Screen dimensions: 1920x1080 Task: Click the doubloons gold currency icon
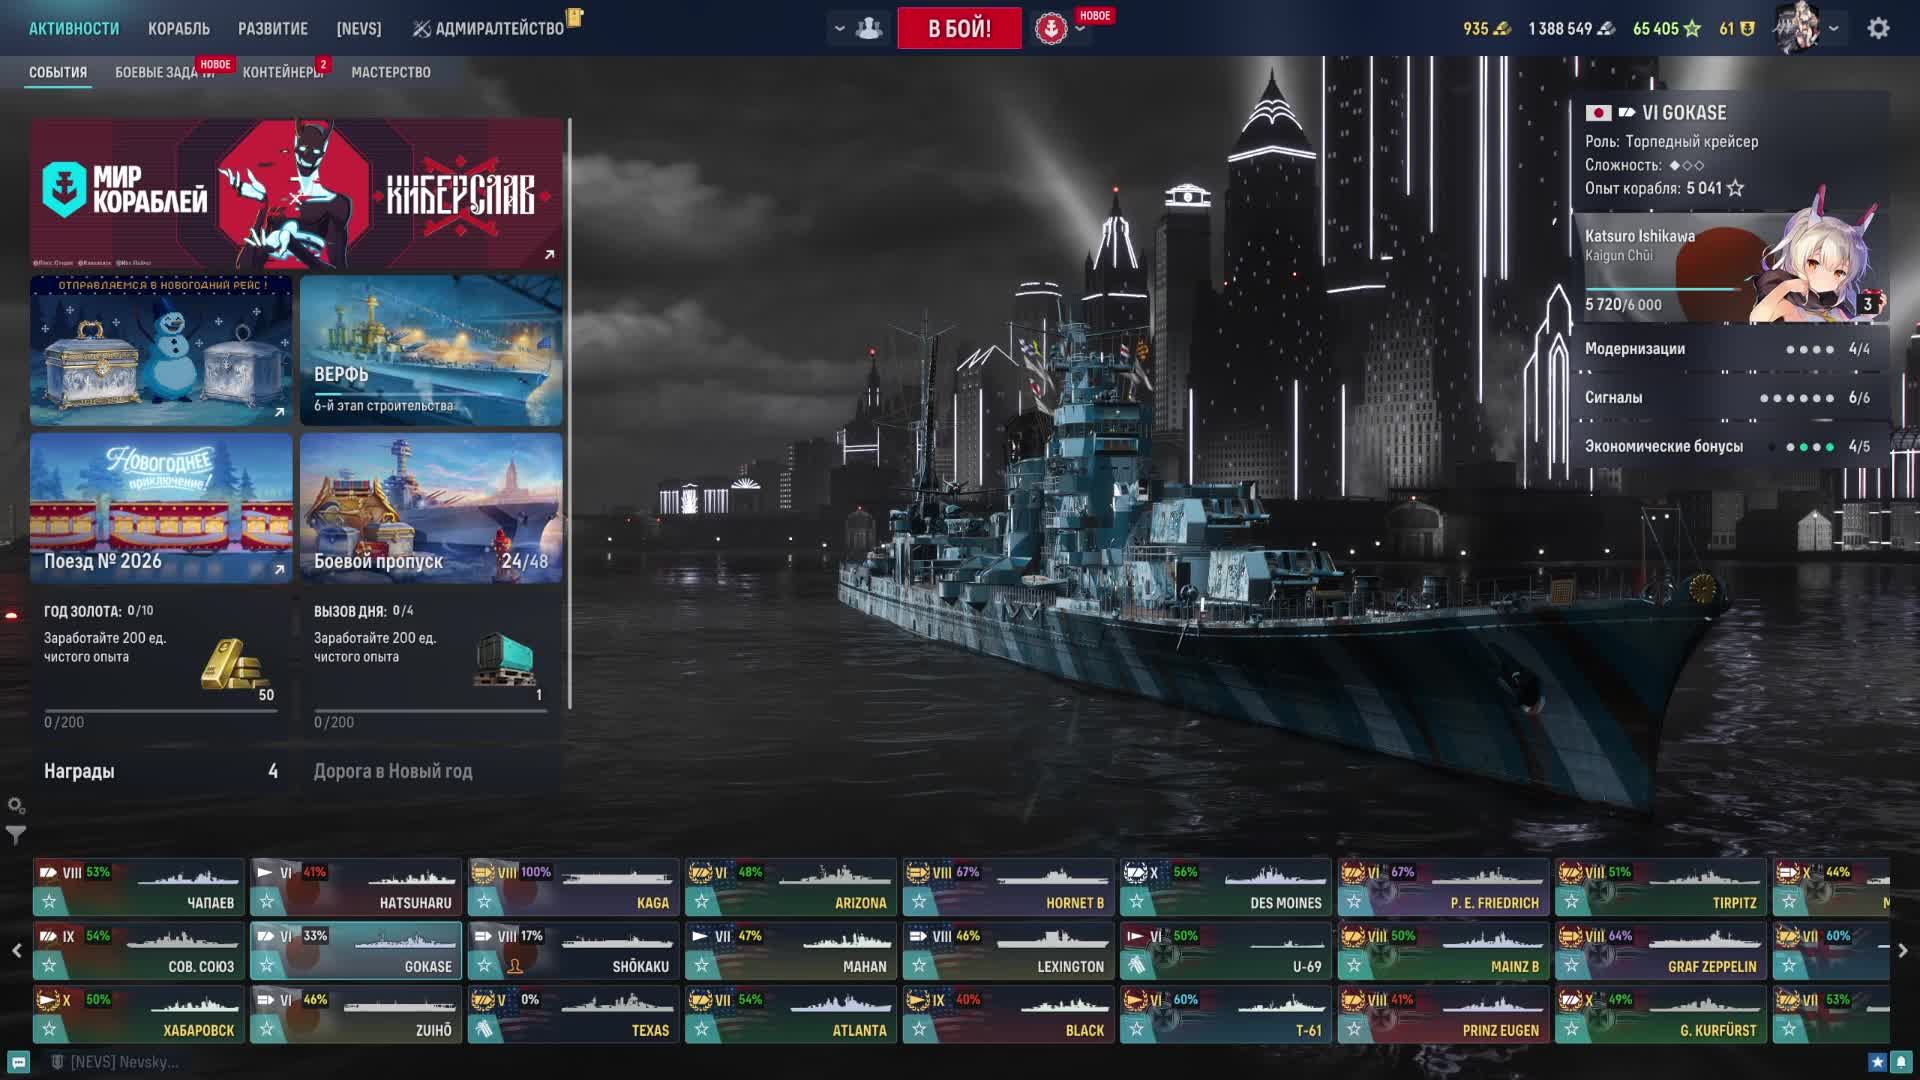coord(1501,29)
